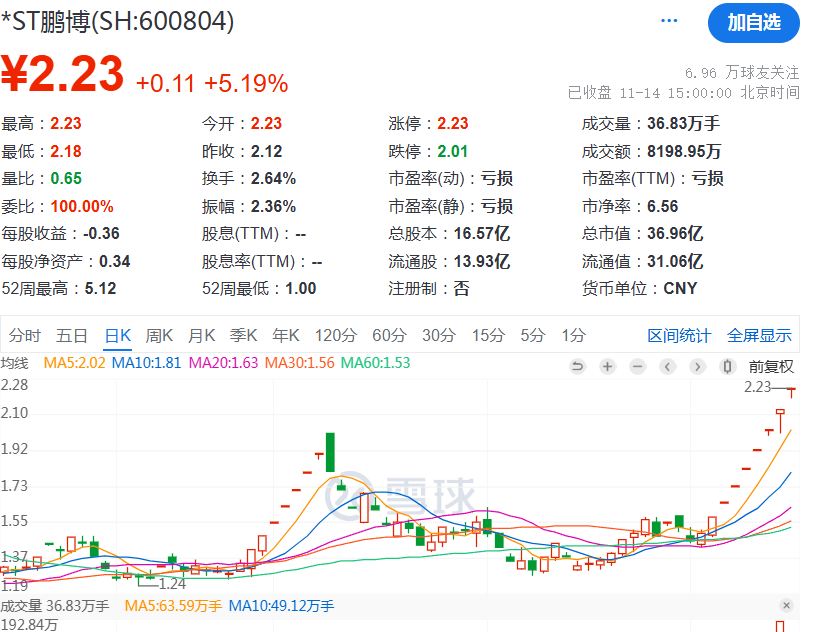Viewport: 816px width, 632px height.
Task: Click the undo/reset chart icon
Action: [578, 367]
